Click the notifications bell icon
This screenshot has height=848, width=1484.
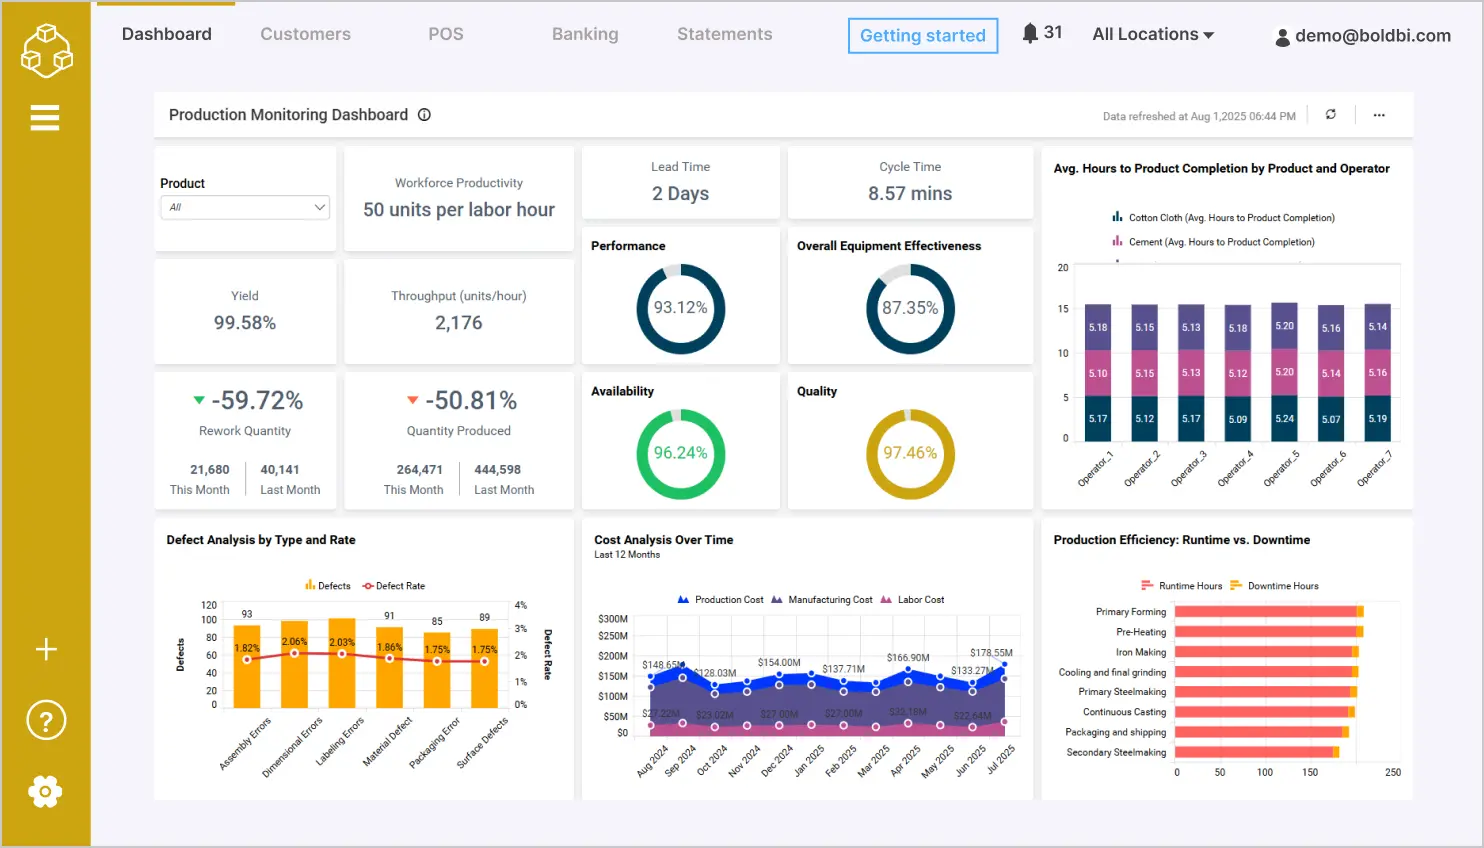[1030, 33]
